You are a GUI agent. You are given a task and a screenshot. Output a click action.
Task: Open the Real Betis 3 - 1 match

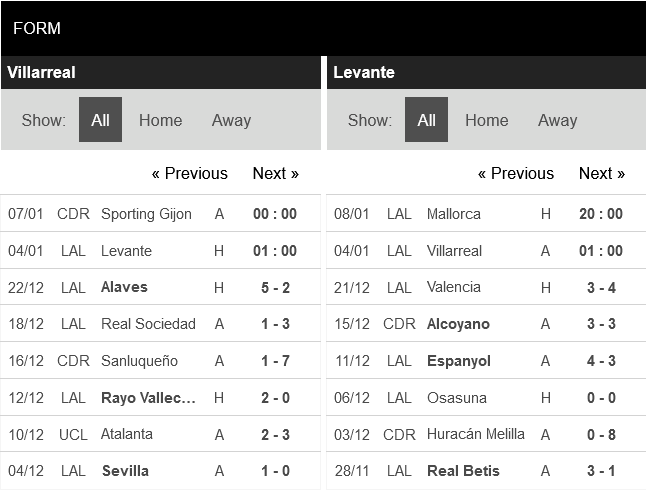[x=486, y=471]
